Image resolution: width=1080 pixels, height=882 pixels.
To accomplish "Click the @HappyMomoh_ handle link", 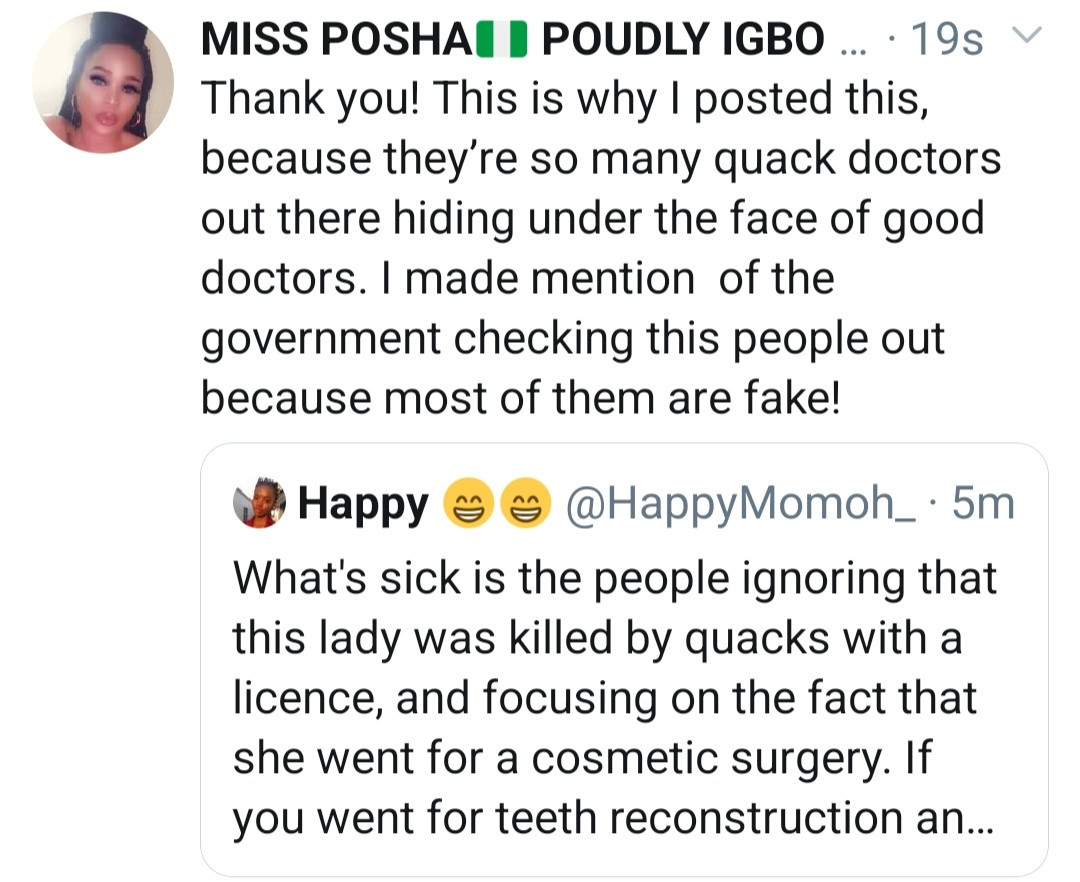I will [737, 504].
